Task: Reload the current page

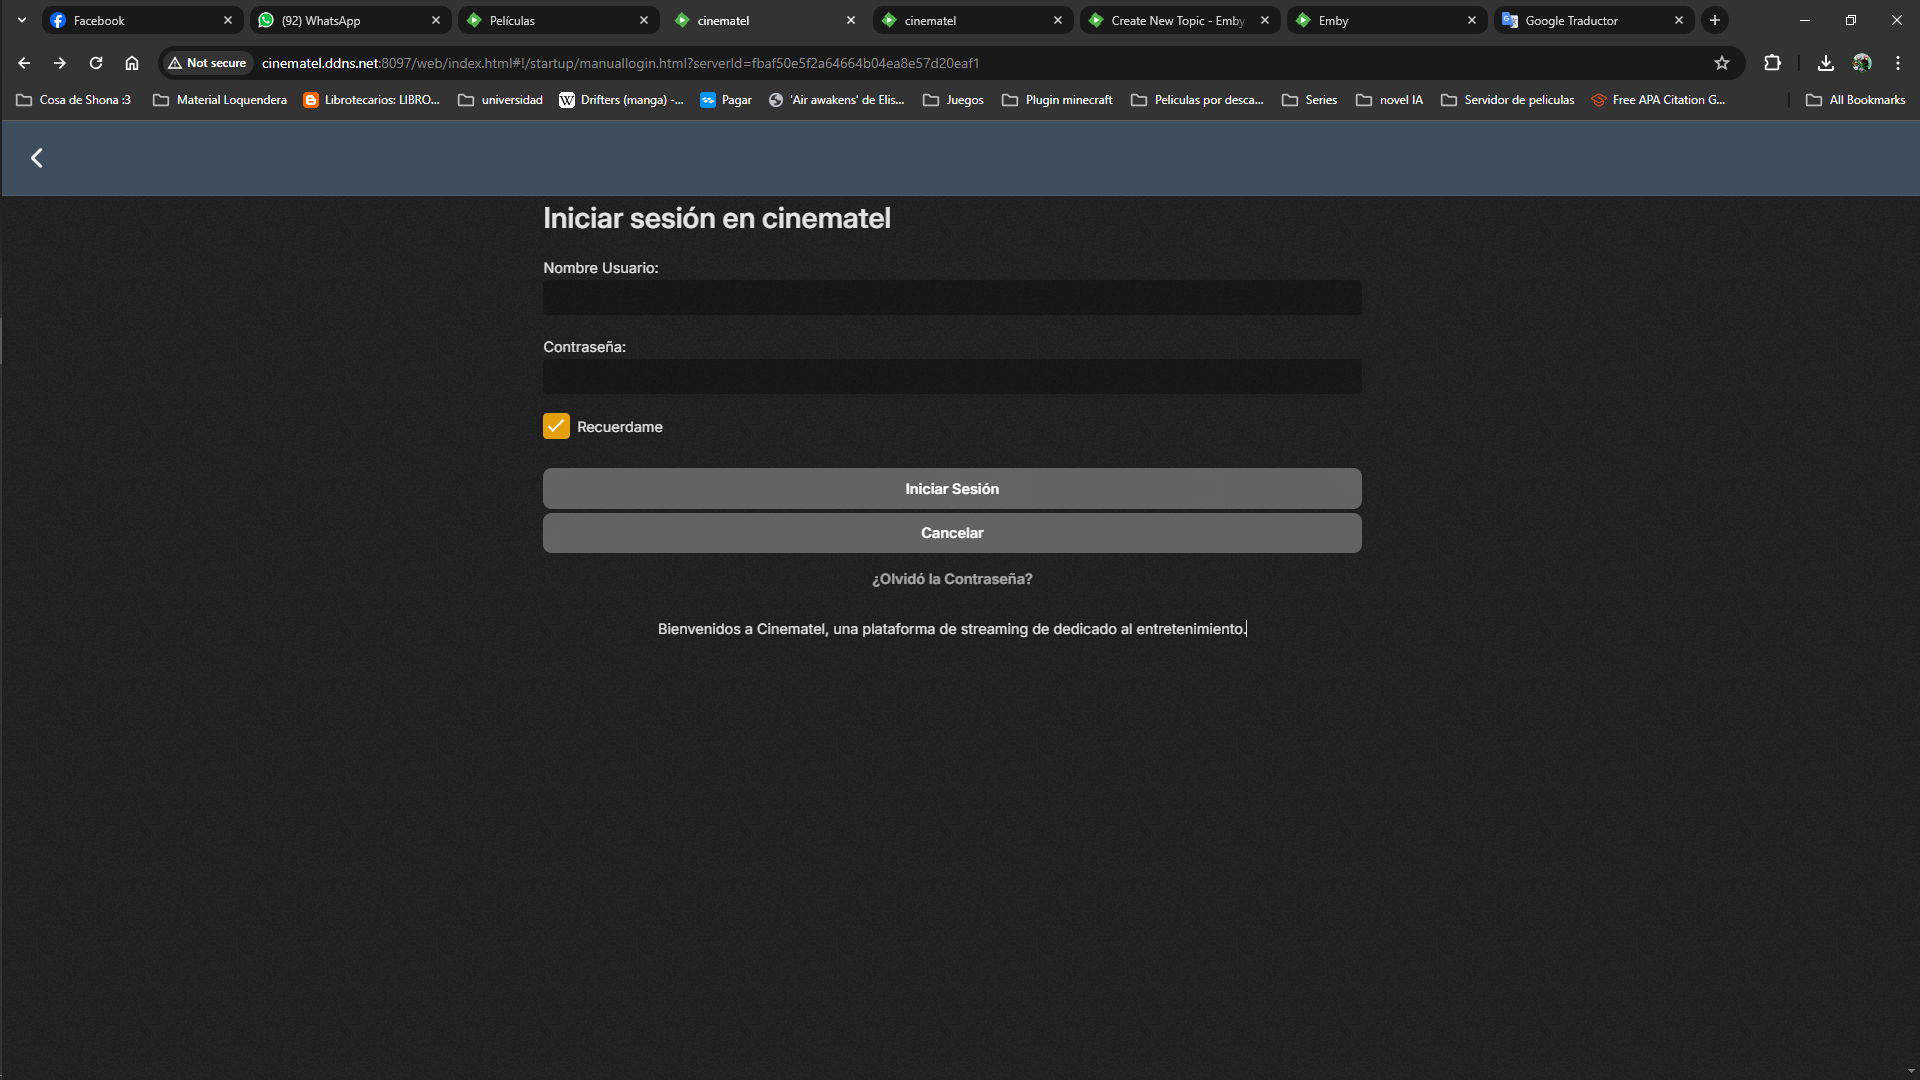Action: 96,63
